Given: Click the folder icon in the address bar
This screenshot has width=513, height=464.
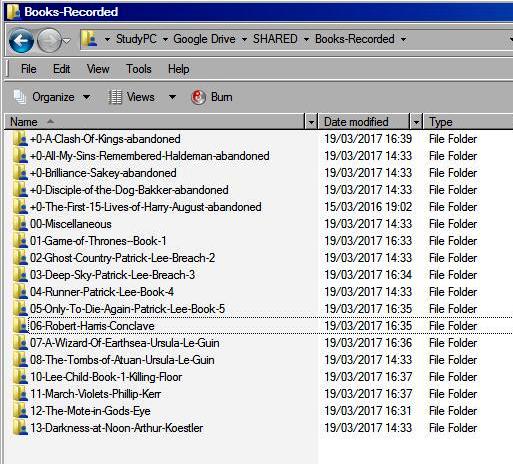Looking at the screenshot, I should point(90,39).
